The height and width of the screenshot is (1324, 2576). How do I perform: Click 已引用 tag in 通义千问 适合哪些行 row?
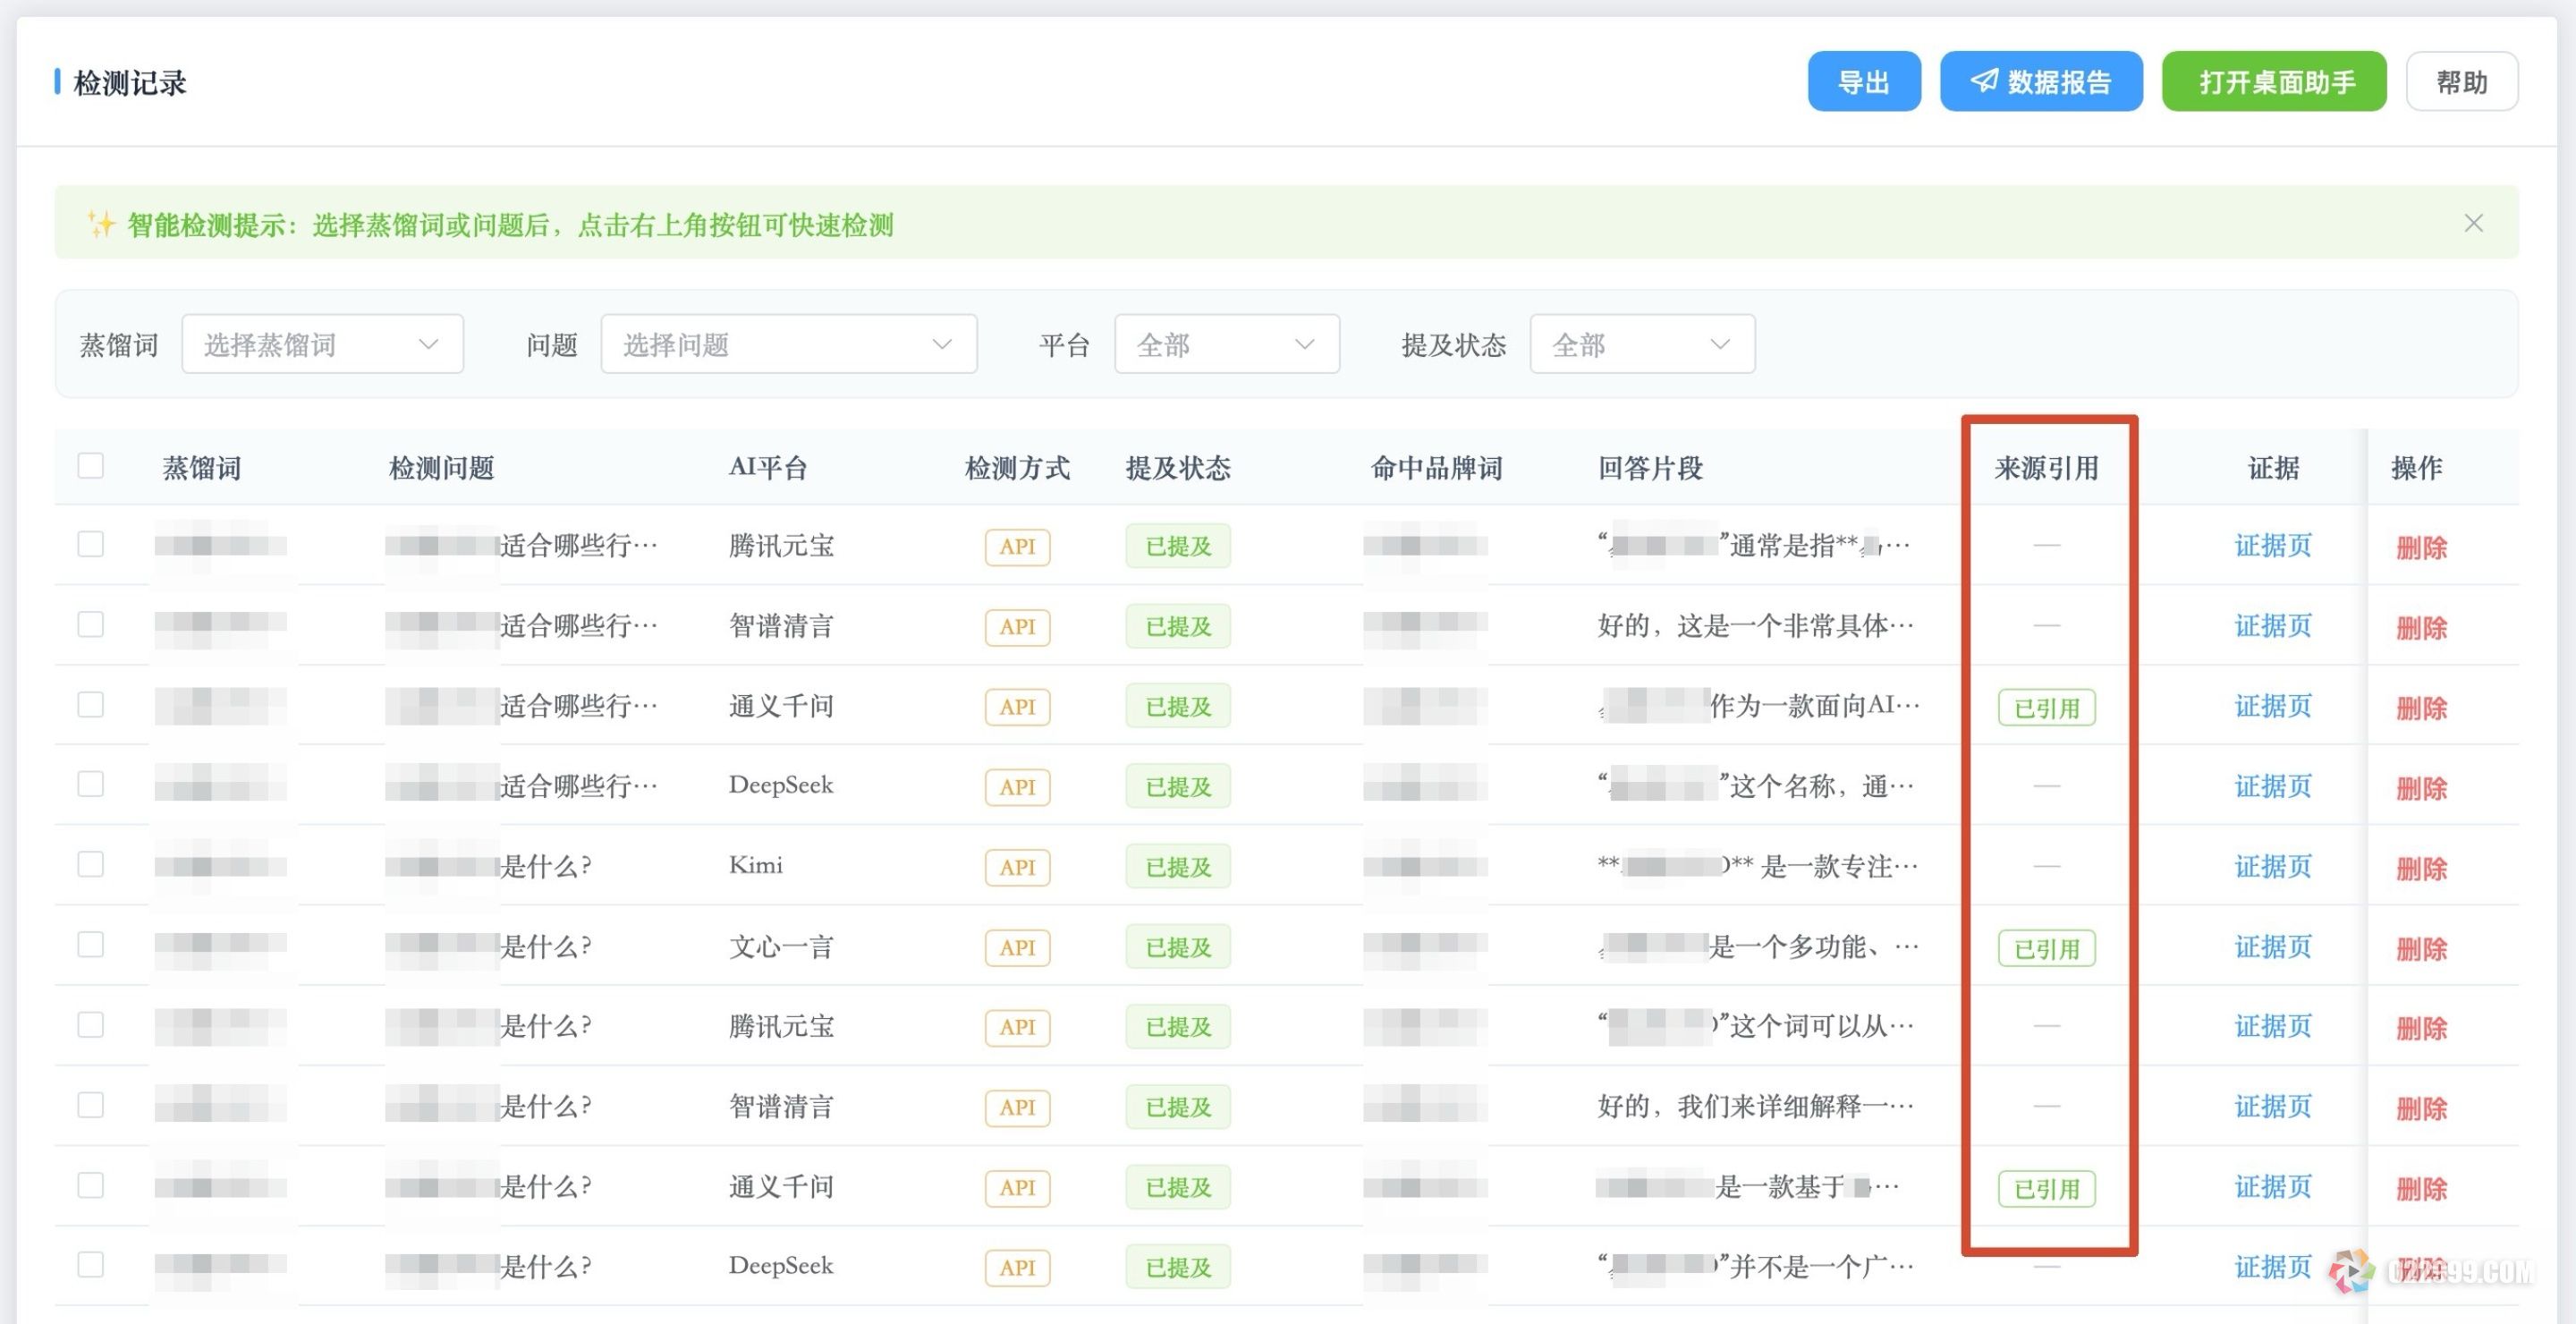point(2046,708)
